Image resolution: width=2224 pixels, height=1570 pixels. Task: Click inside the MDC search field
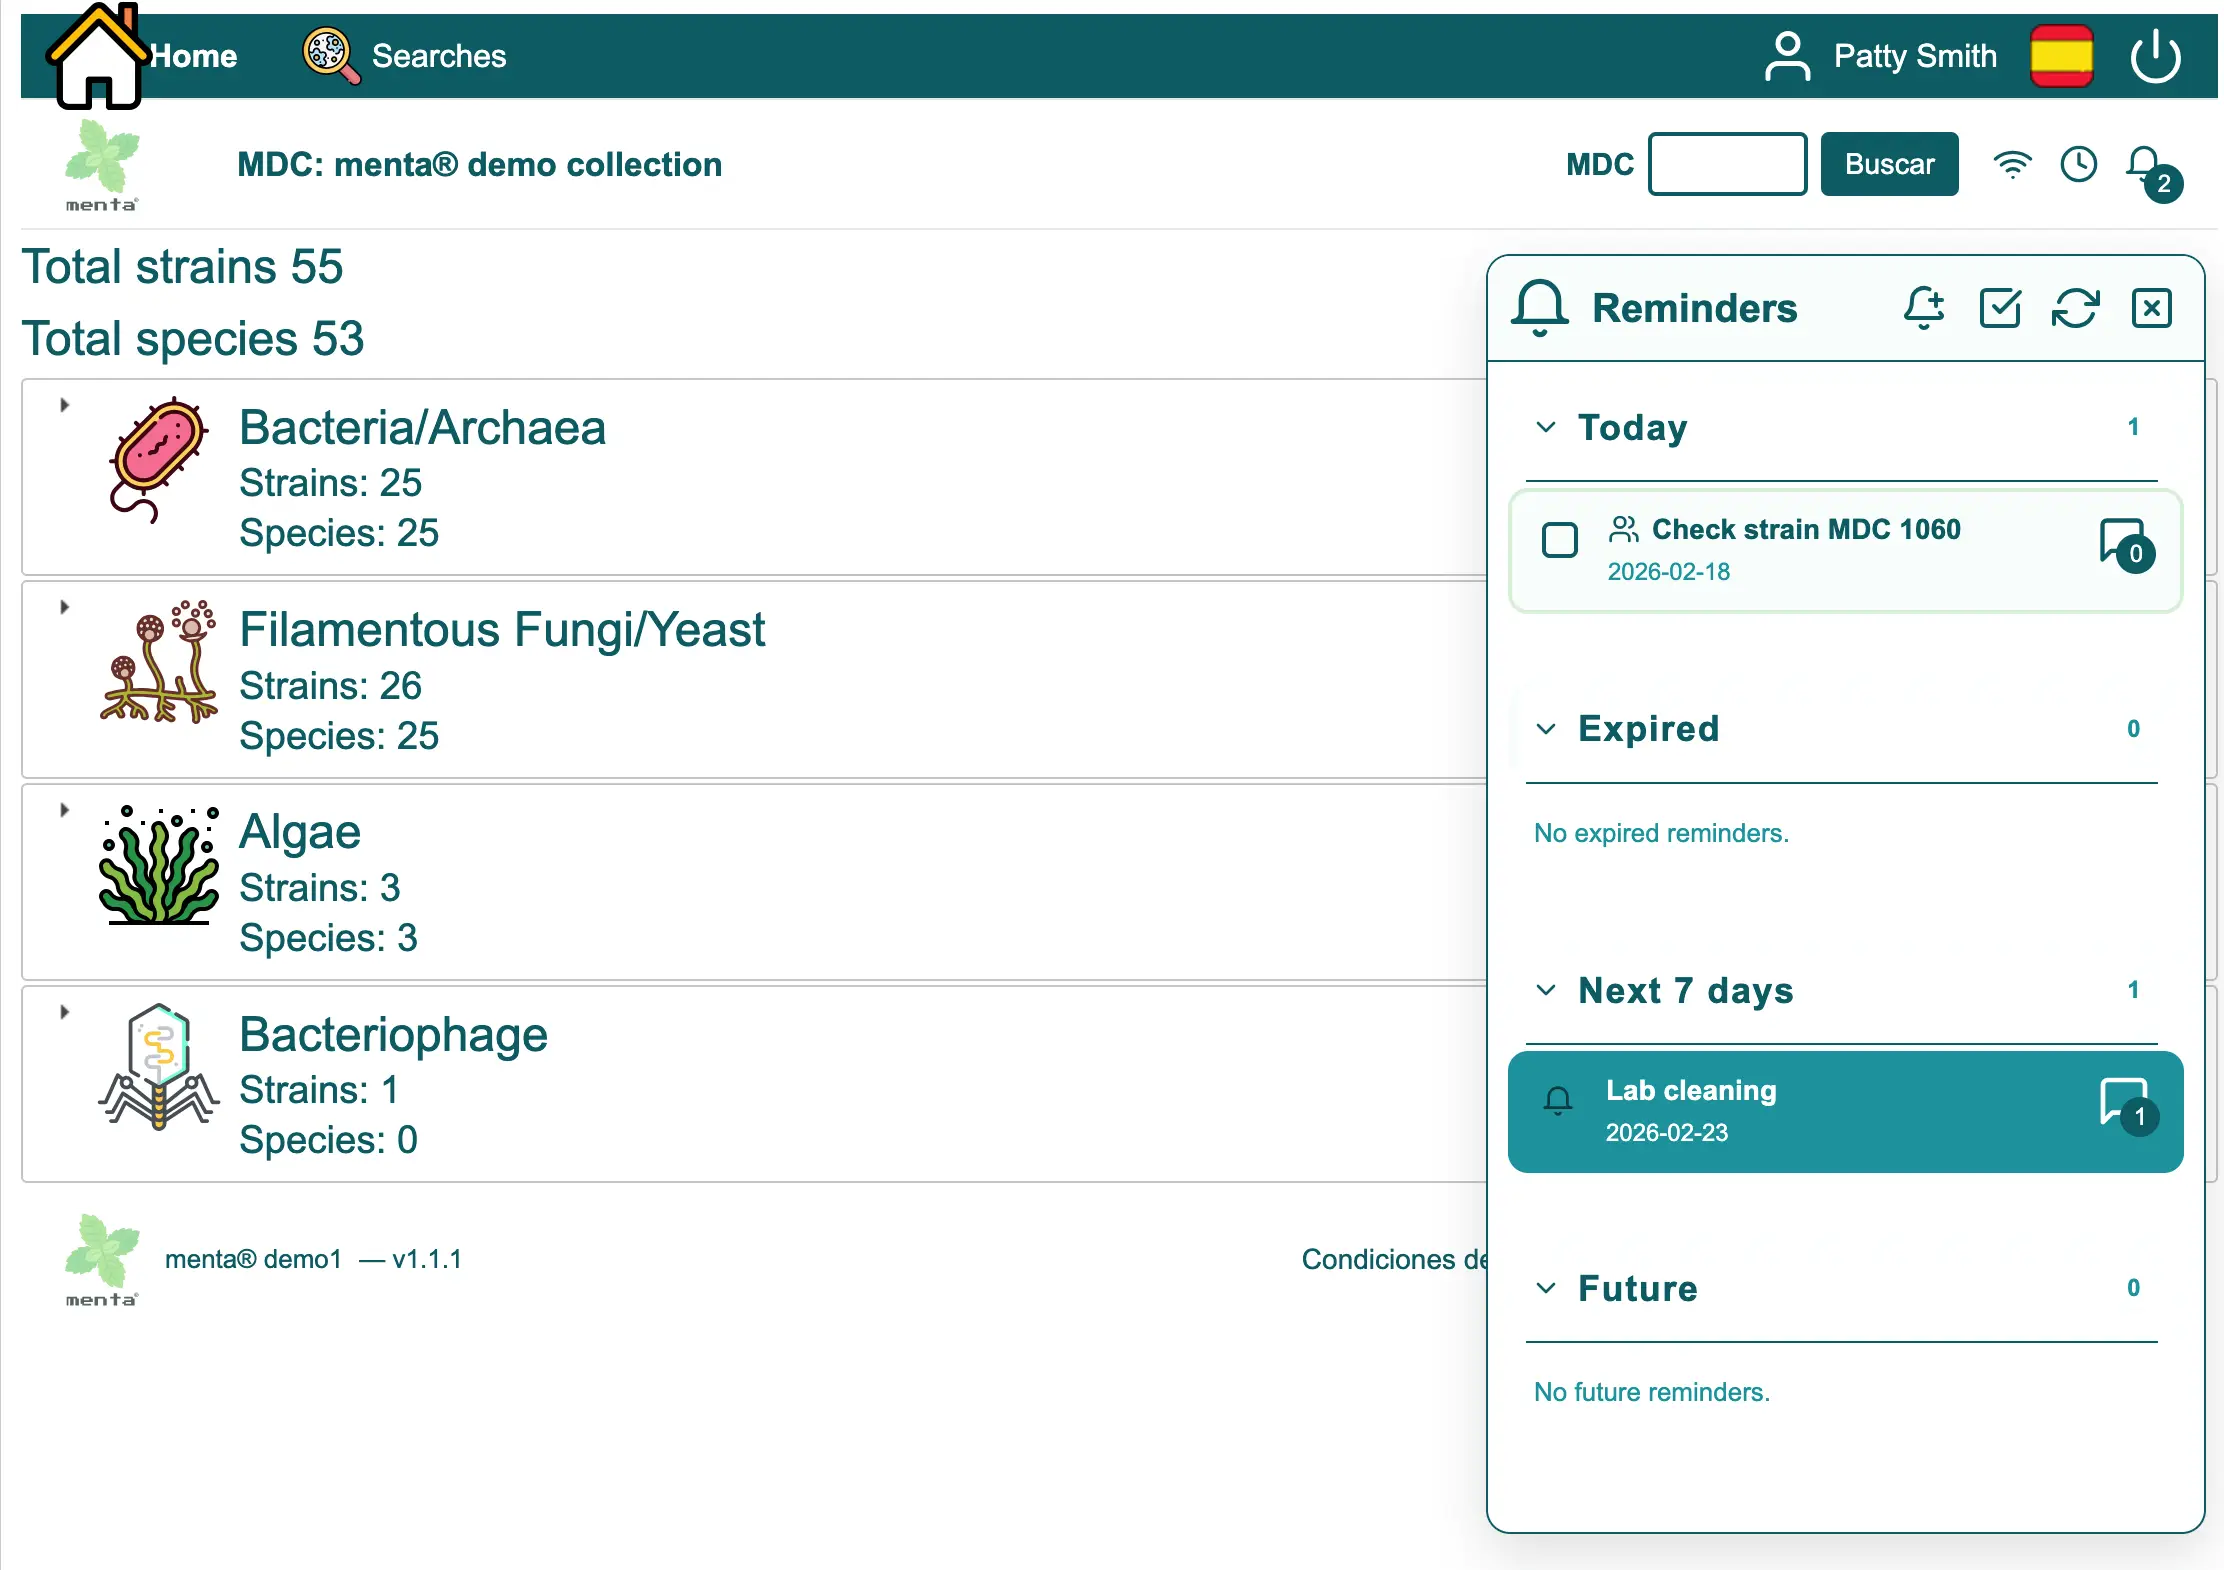click(1726, 164)
